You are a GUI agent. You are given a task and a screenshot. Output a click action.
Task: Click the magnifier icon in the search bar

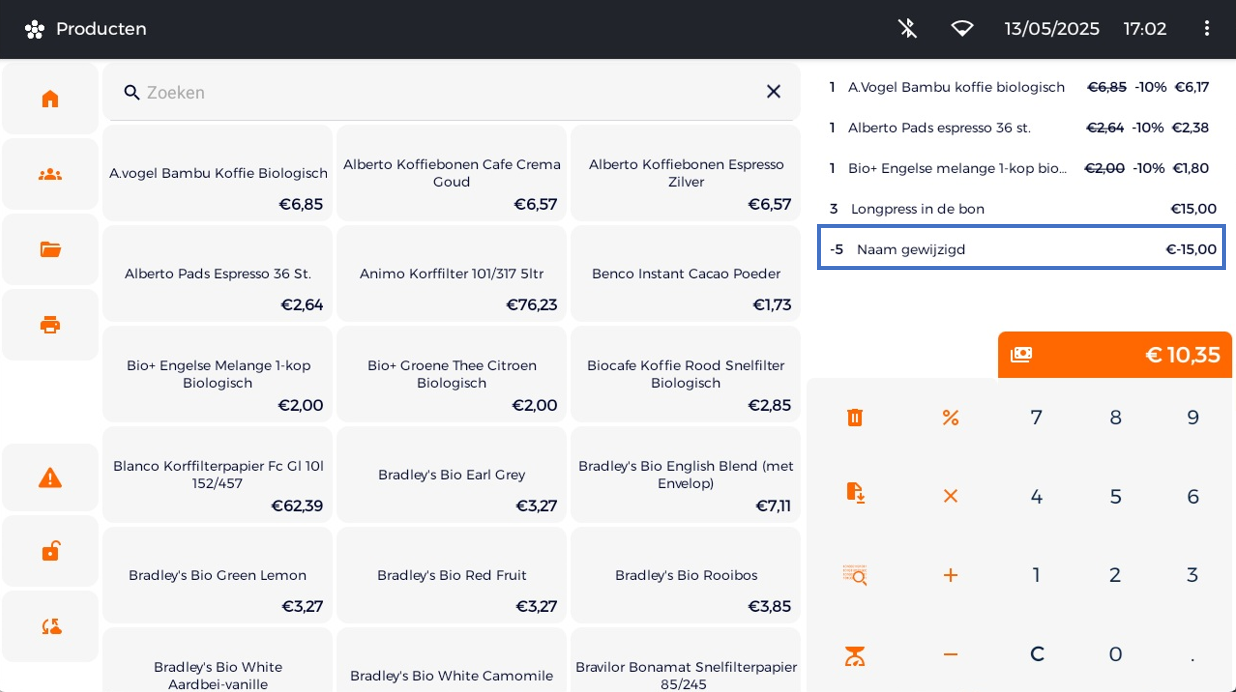tap(132, 92)
